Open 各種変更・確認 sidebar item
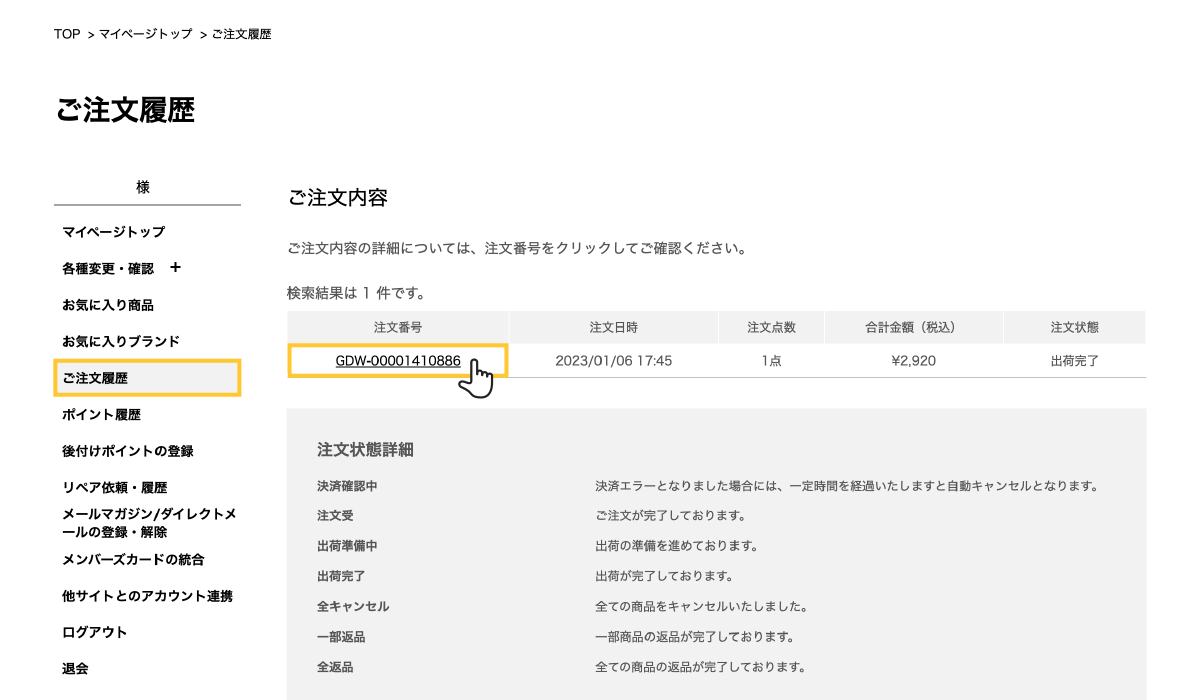 pyautogui.click(x=108, y=269)
